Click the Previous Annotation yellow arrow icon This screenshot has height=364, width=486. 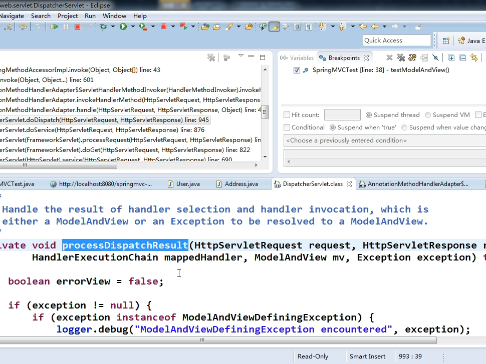(342, 26)
